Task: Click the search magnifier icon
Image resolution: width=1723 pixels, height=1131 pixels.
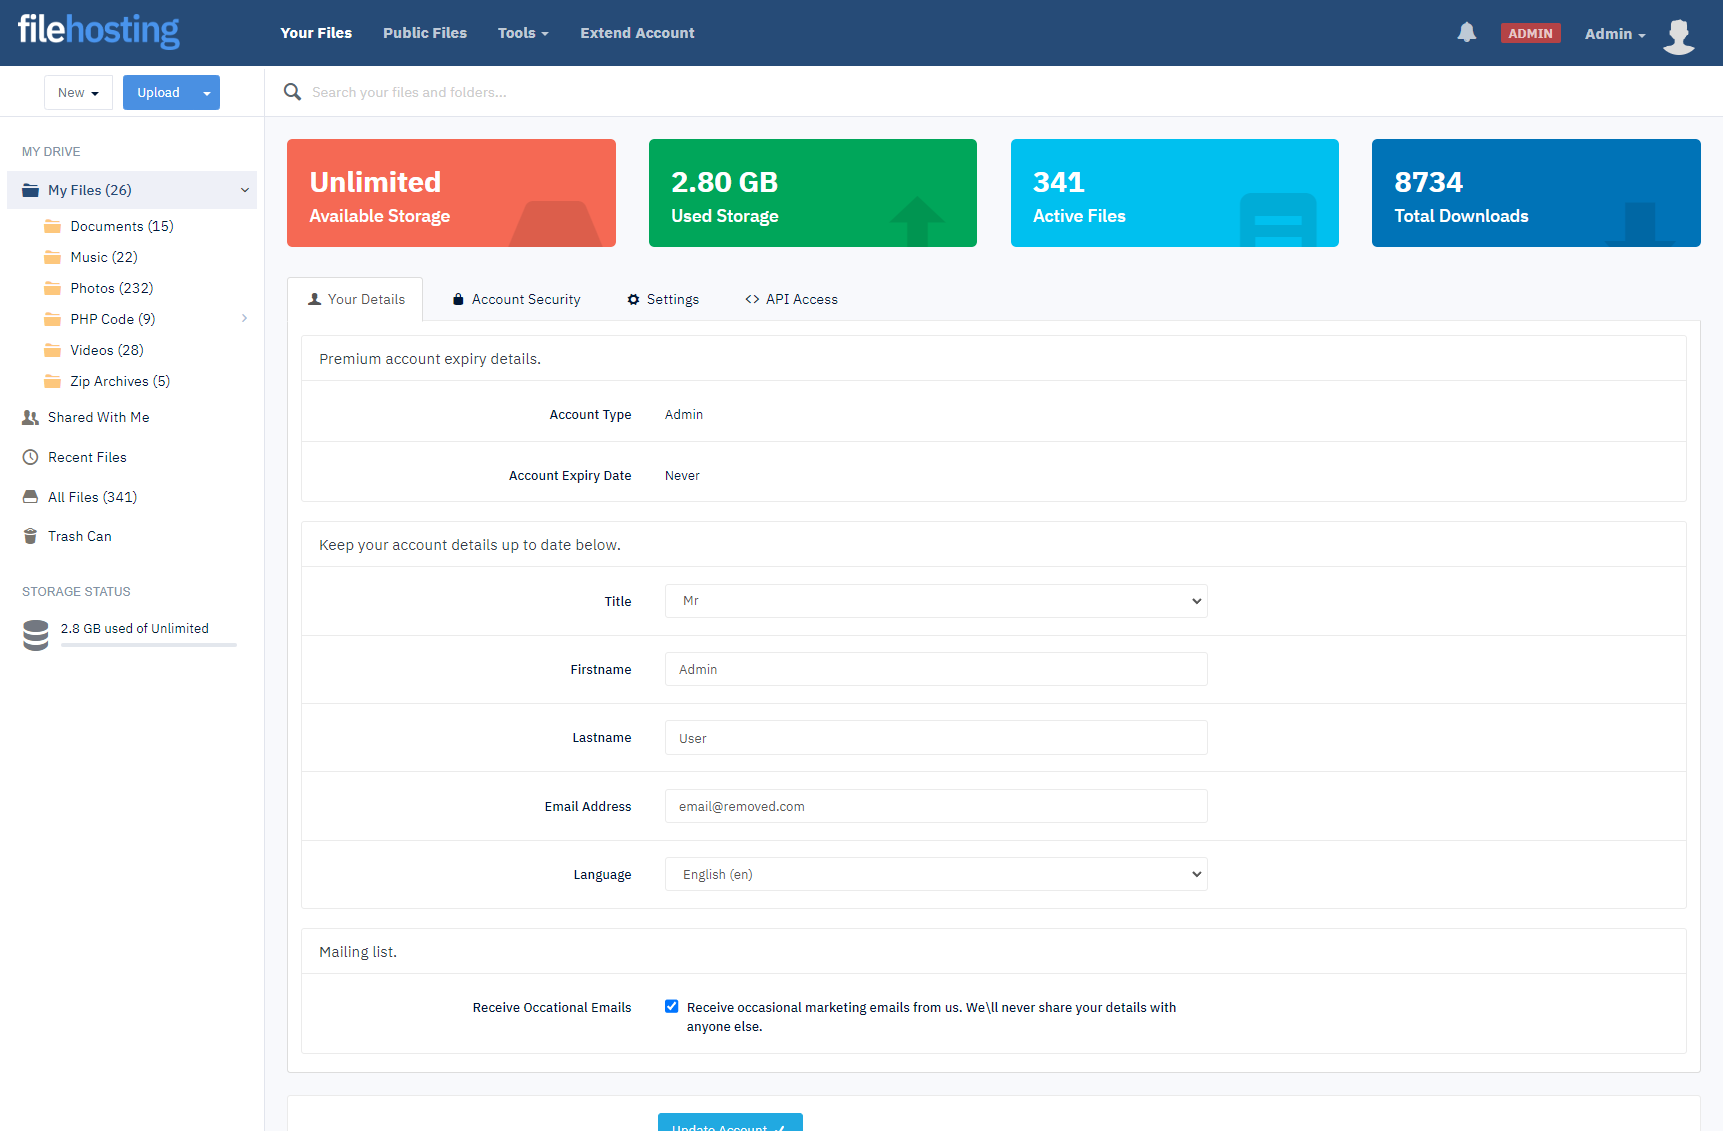Action: (x=292, y=92)
